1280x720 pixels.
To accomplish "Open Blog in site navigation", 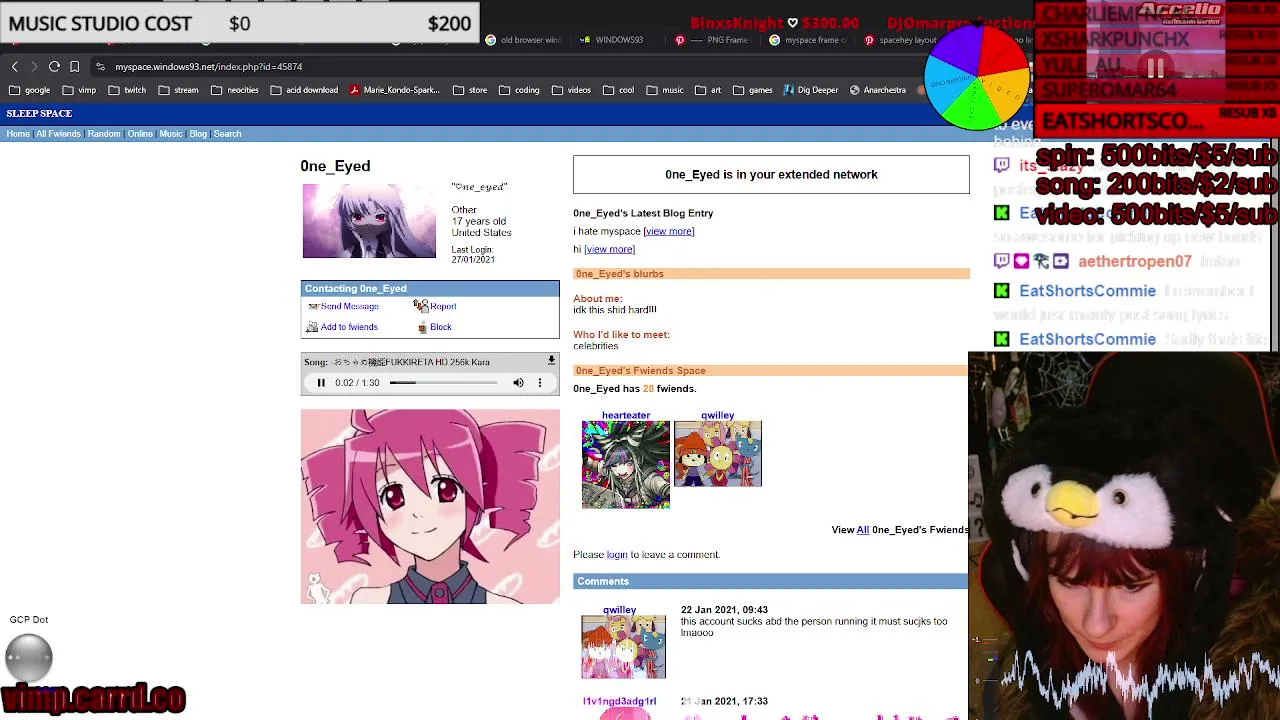I will [198, 134].
